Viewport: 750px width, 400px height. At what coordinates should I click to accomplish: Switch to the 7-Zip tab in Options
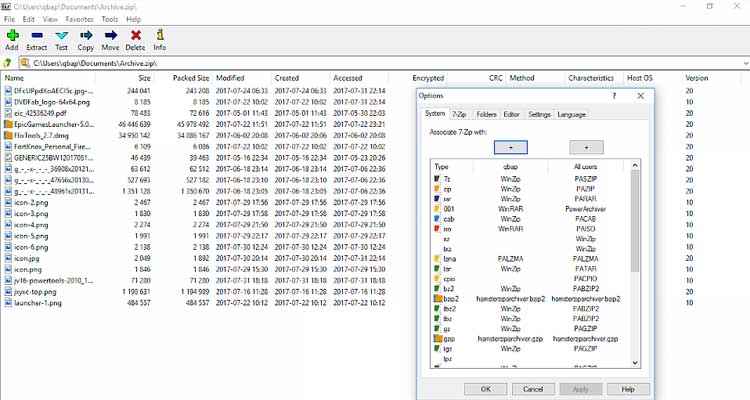pos(459,114)
